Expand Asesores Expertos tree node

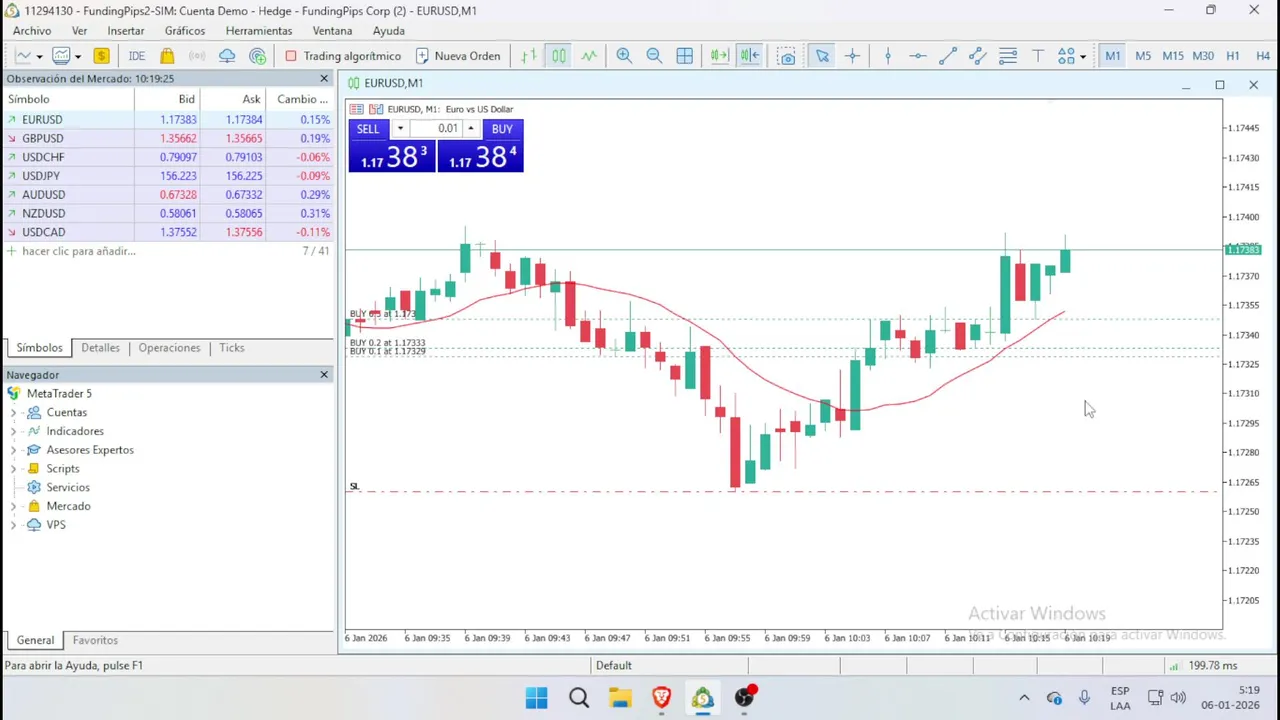point(13,450)
